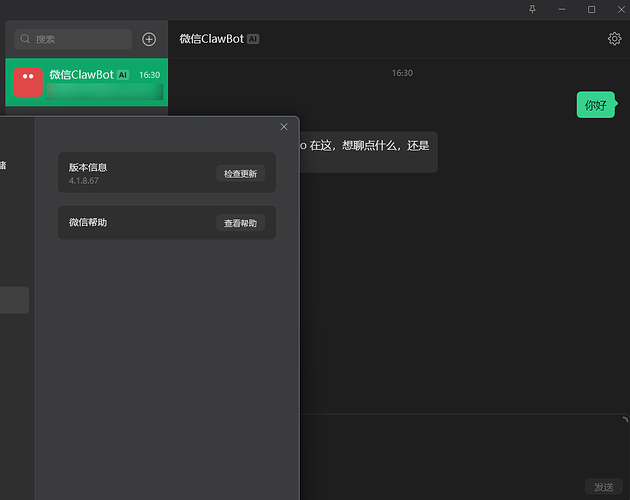Screen dimensions: 630x500
Task: Maximize the WeChat window
Action: (x=591, y=9)
